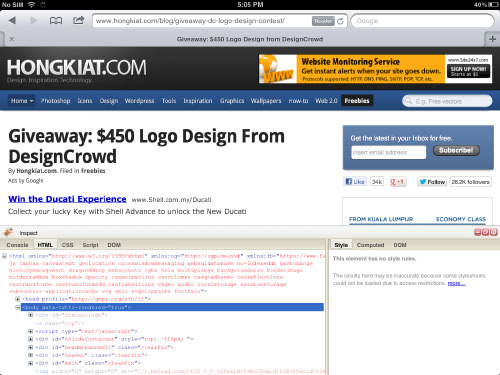Go to the Photoshop navigation item

tap(55, 101)
